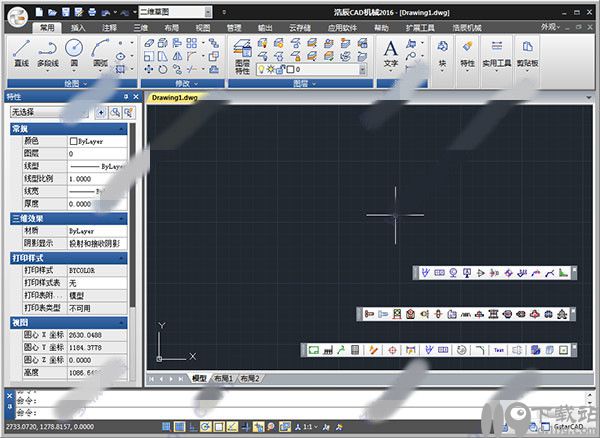This screenshot has height=438, width=600.
Task: Select the Erase tool in 修改 panel
Action: (x=149, y=43)
